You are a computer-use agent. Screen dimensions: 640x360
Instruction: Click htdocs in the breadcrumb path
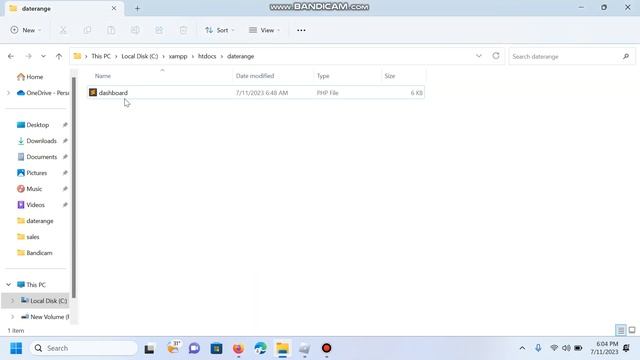207,56
